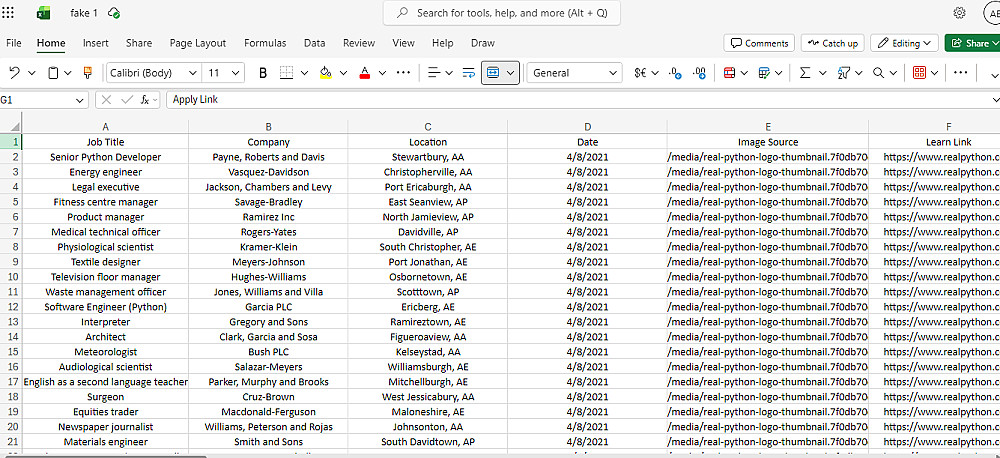Open the Settings gear icon
This screenshot has width=1000, height=458.
coord(959,13)
